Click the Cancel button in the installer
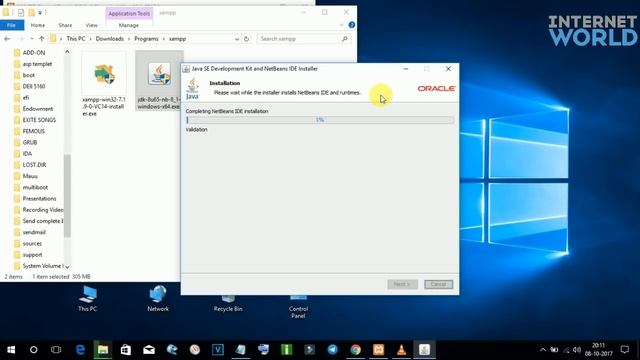The width and height of the screenshot is (640, 360). click(438, 284)
